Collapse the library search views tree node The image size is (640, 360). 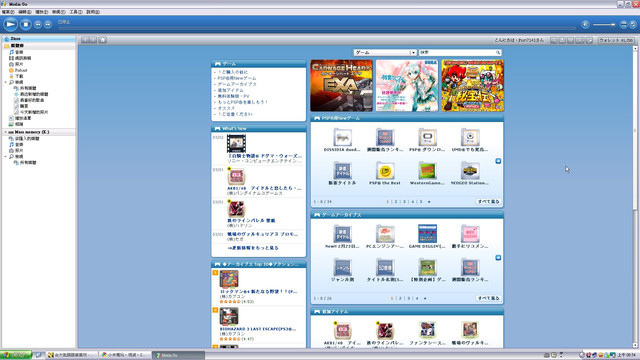[x=5, y=82]
